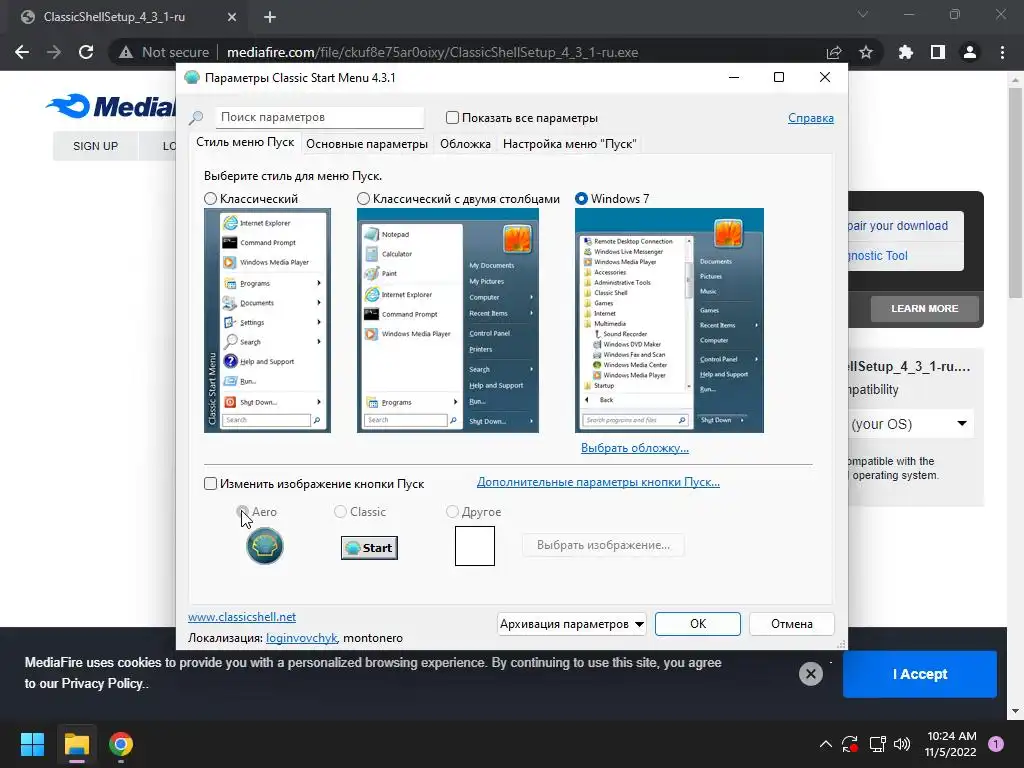
Task: Click OK in the settings dialog
Action: point(697,624)
